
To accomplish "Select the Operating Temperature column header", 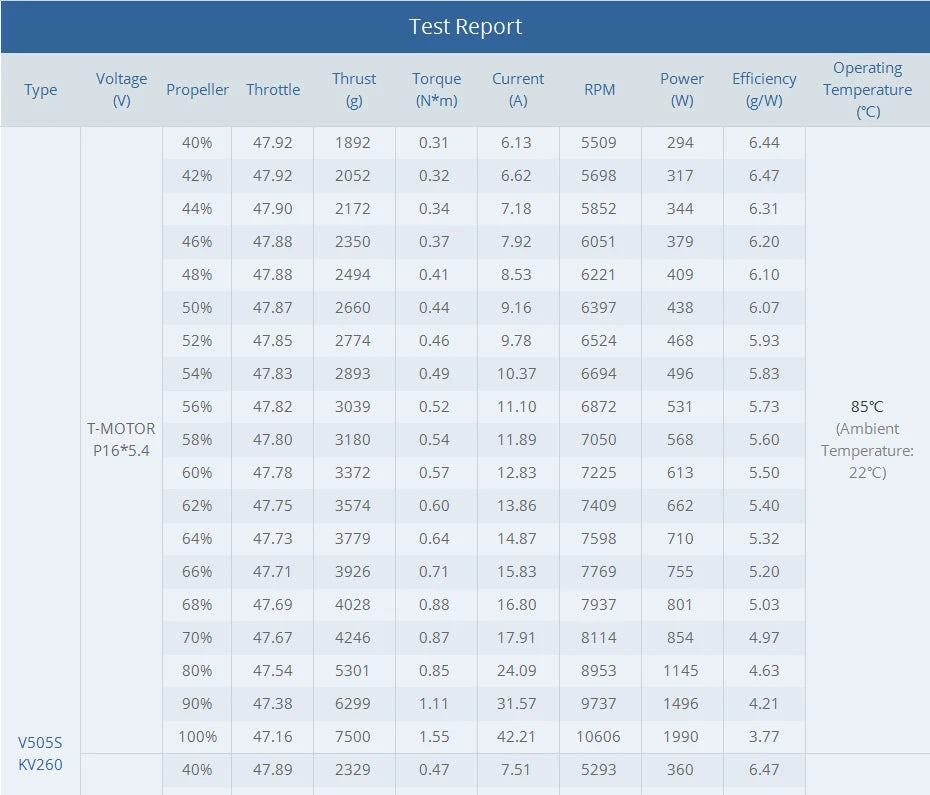I will tap(867, 90).
